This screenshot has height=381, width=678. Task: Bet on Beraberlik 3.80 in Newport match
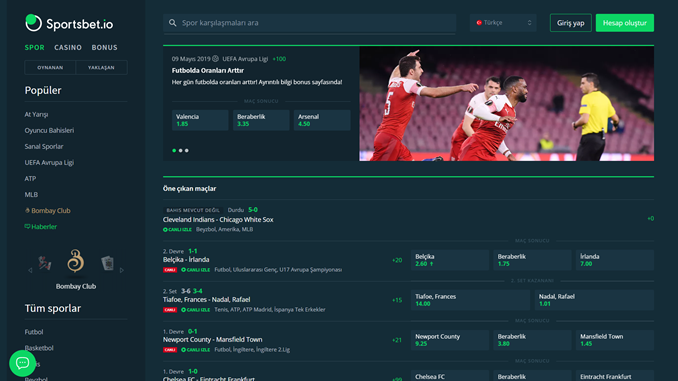(532, 340)
